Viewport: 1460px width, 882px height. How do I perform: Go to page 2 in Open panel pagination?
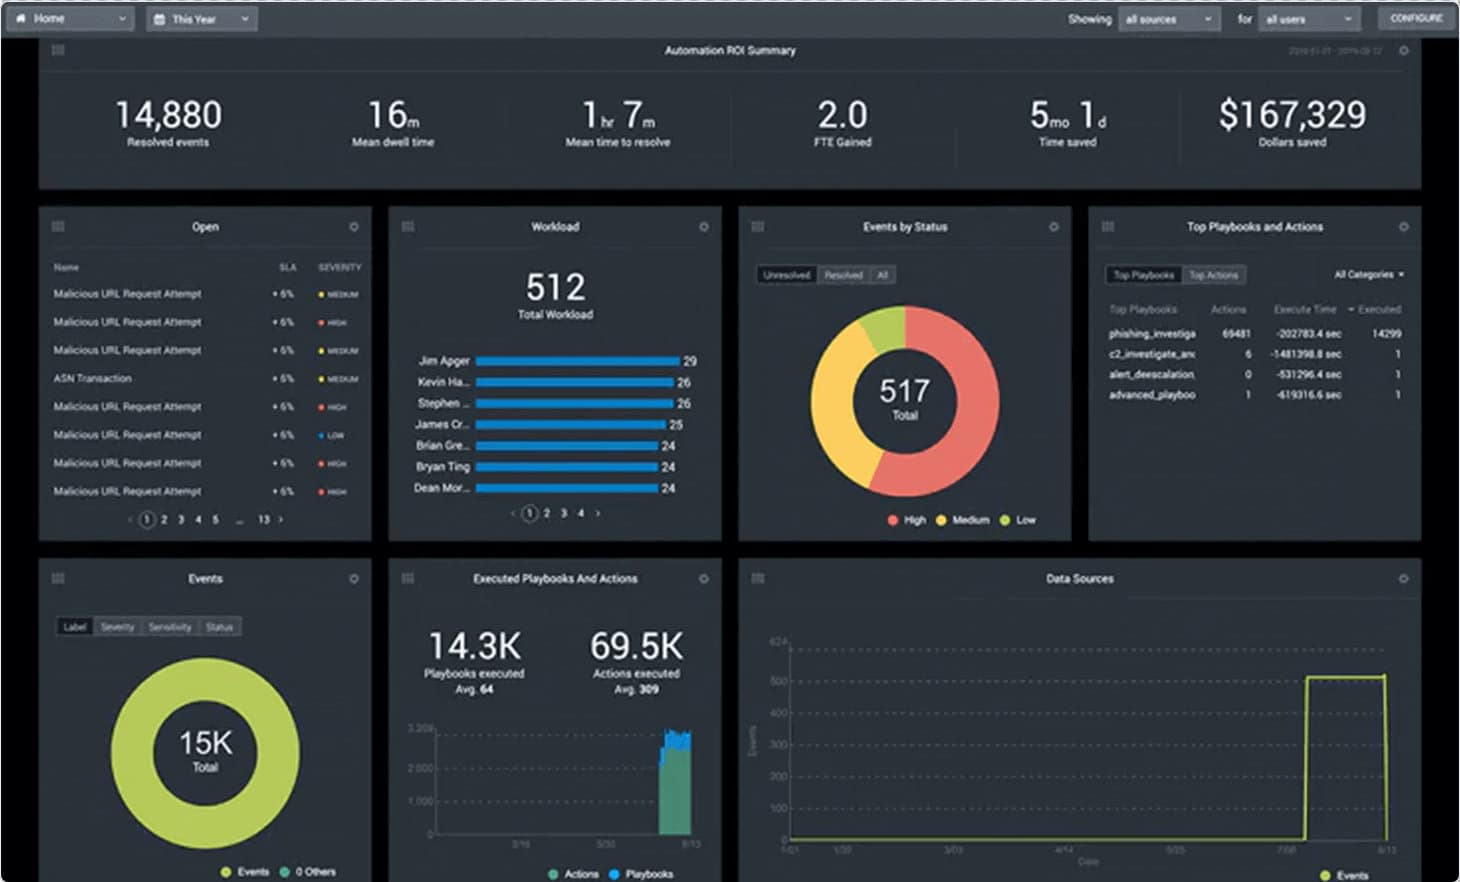164,520
